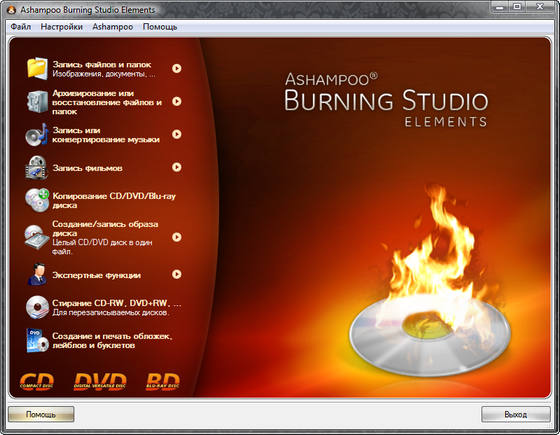This screenshot has height=435, width=560.
Task: Open the Файл menu
Action: click(x=21, y=27)
